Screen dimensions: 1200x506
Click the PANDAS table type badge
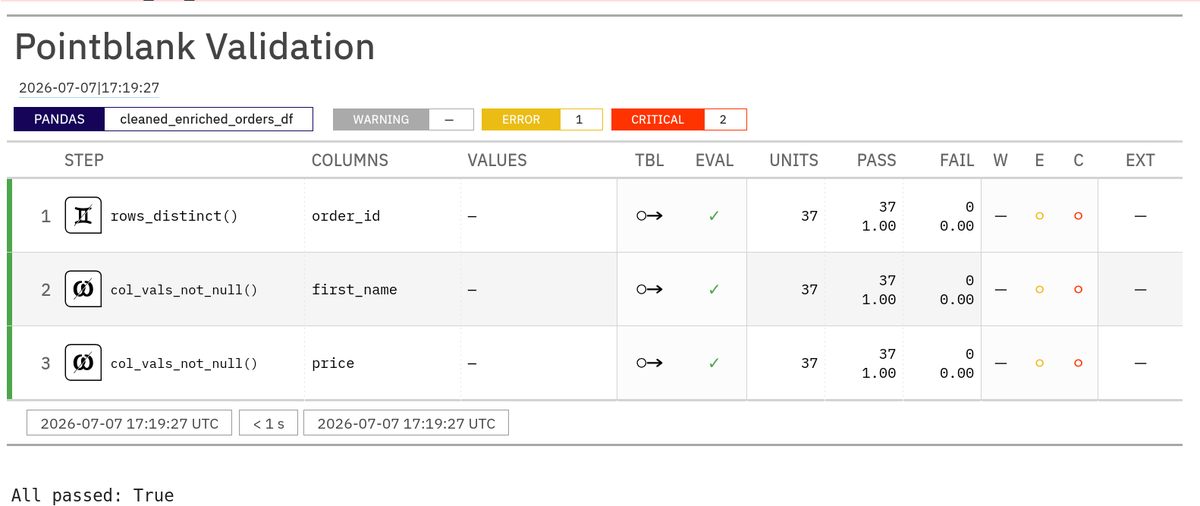[x=59, y=119]
